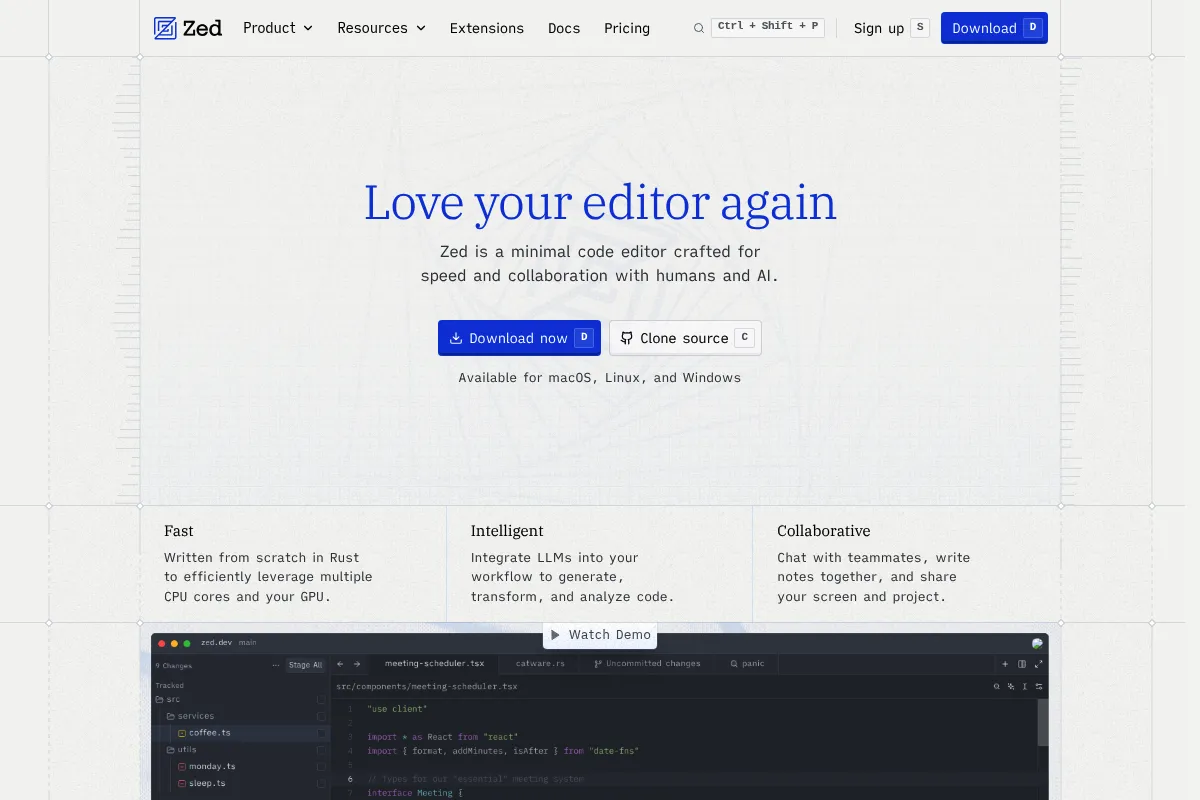Click the Fast feature heading
The width and height of the screenshot is (1200, 800).
pos(179,531)
